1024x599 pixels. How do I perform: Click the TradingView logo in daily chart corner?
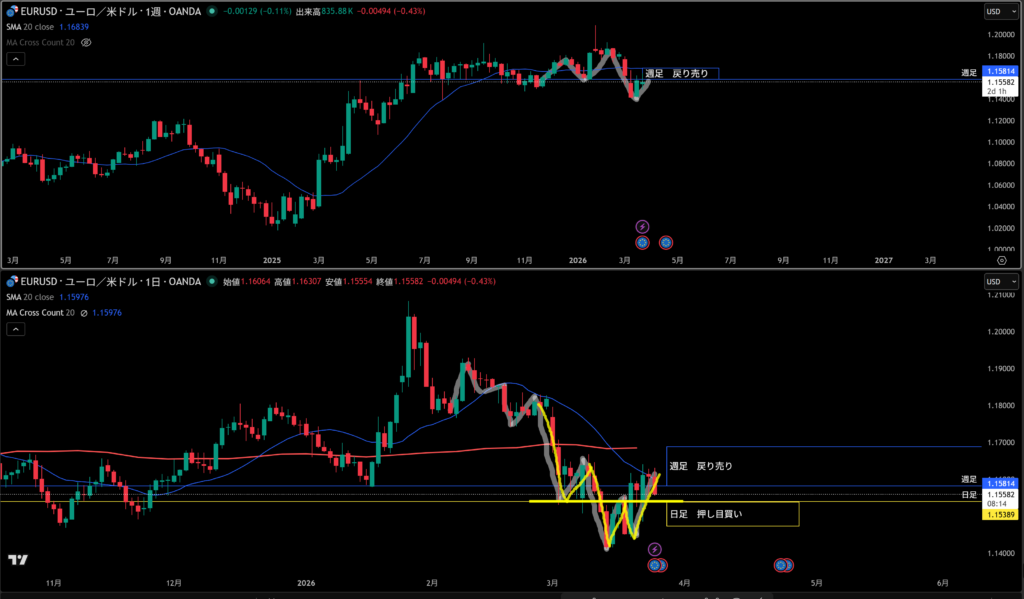17,560
